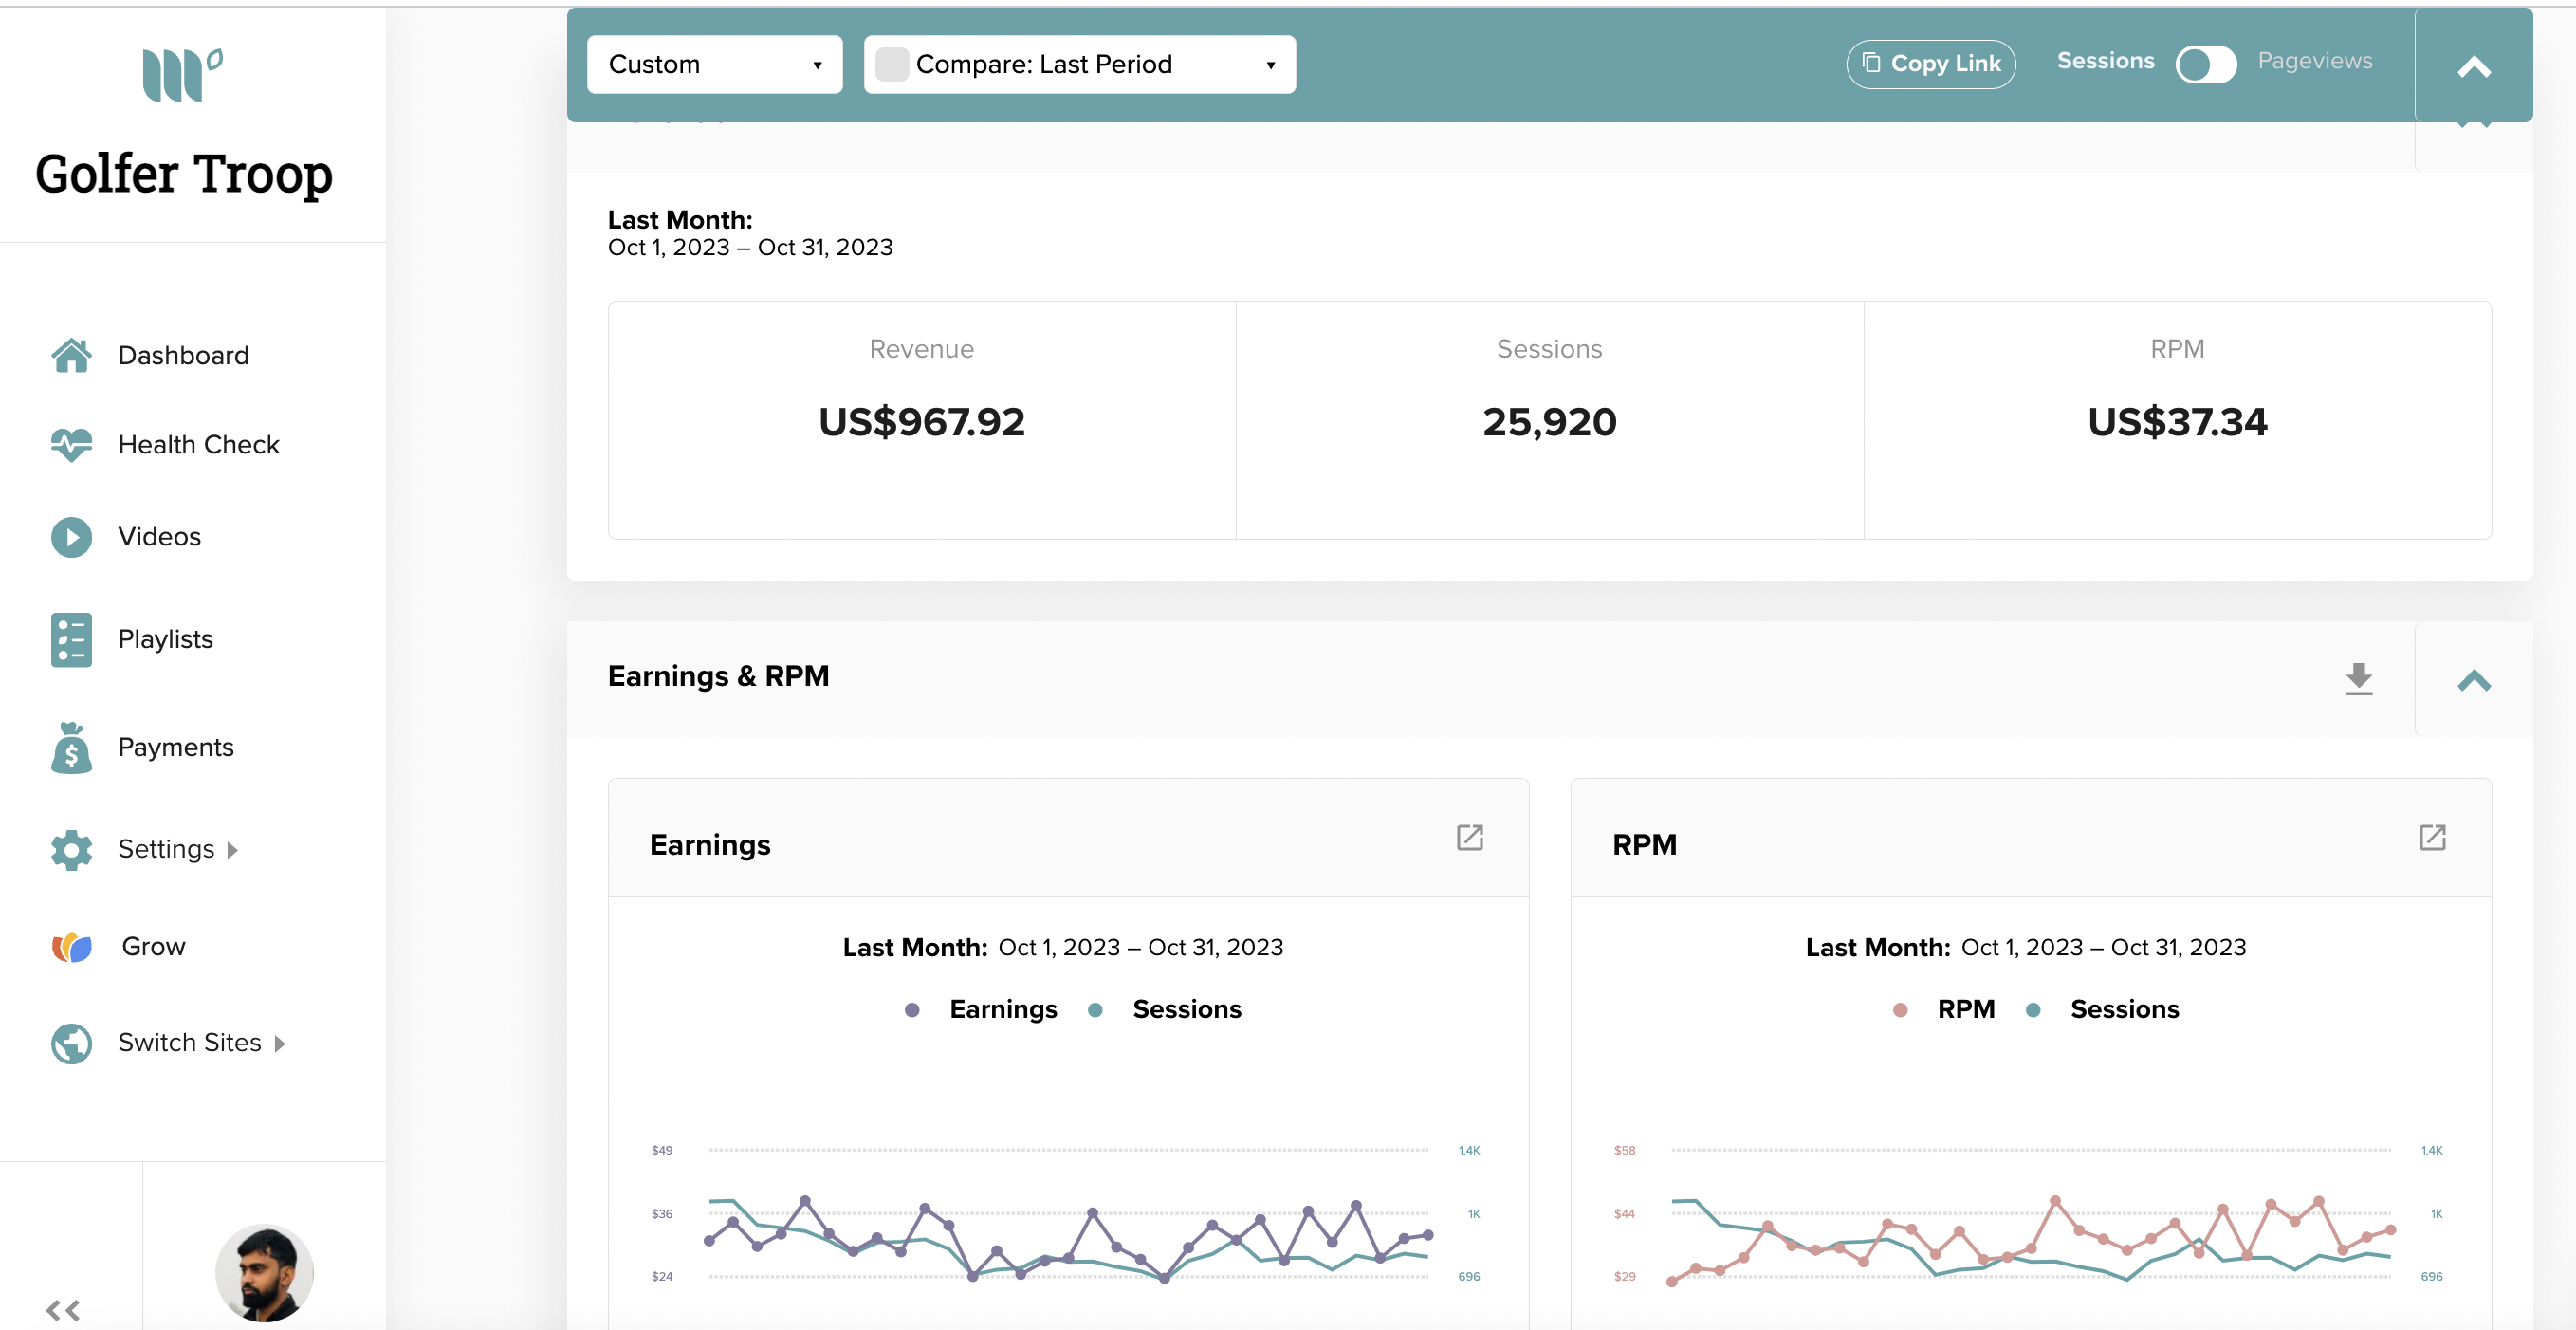The height and width of the screenshot is (1330, 2576).
Task: Click the RPM US$37.34 card
Action: [2177, 420]
